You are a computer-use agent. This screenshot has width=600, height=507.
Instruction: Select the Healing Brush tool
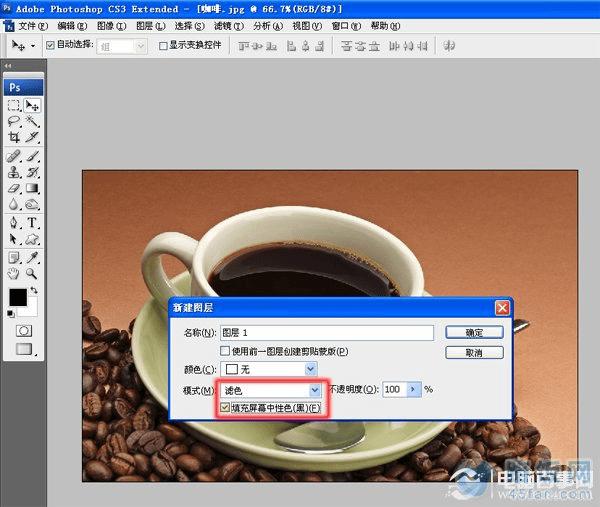tap(14, 156)
